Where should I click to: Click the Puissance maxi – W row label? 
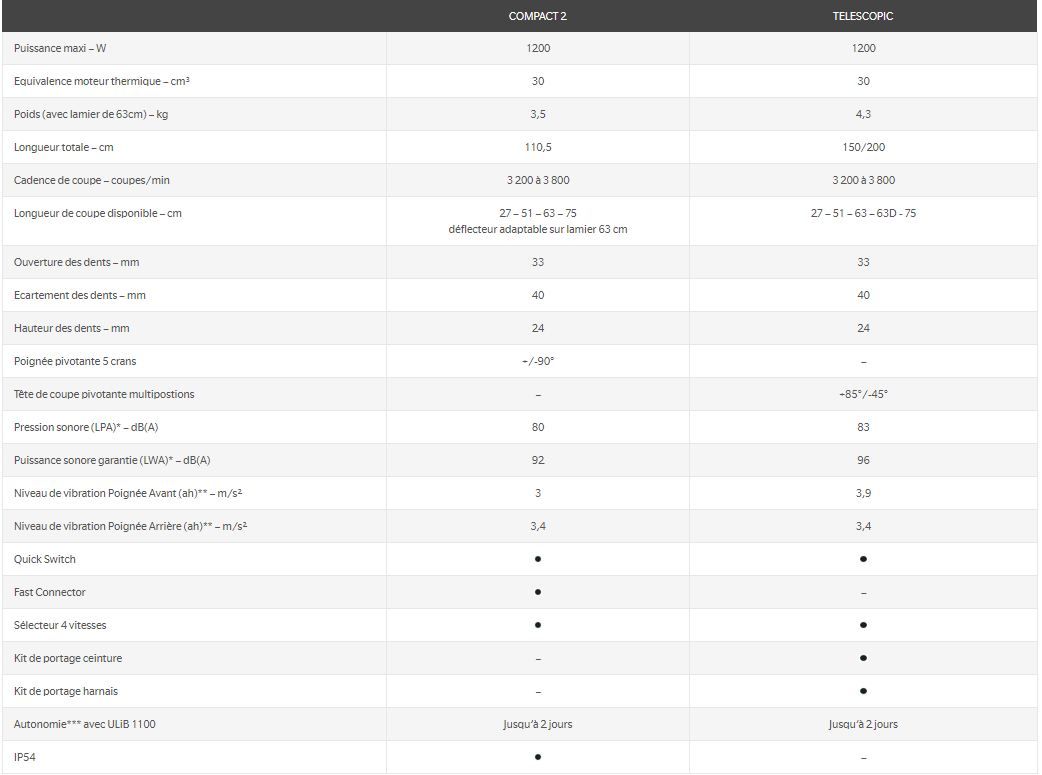pos(60,48)
